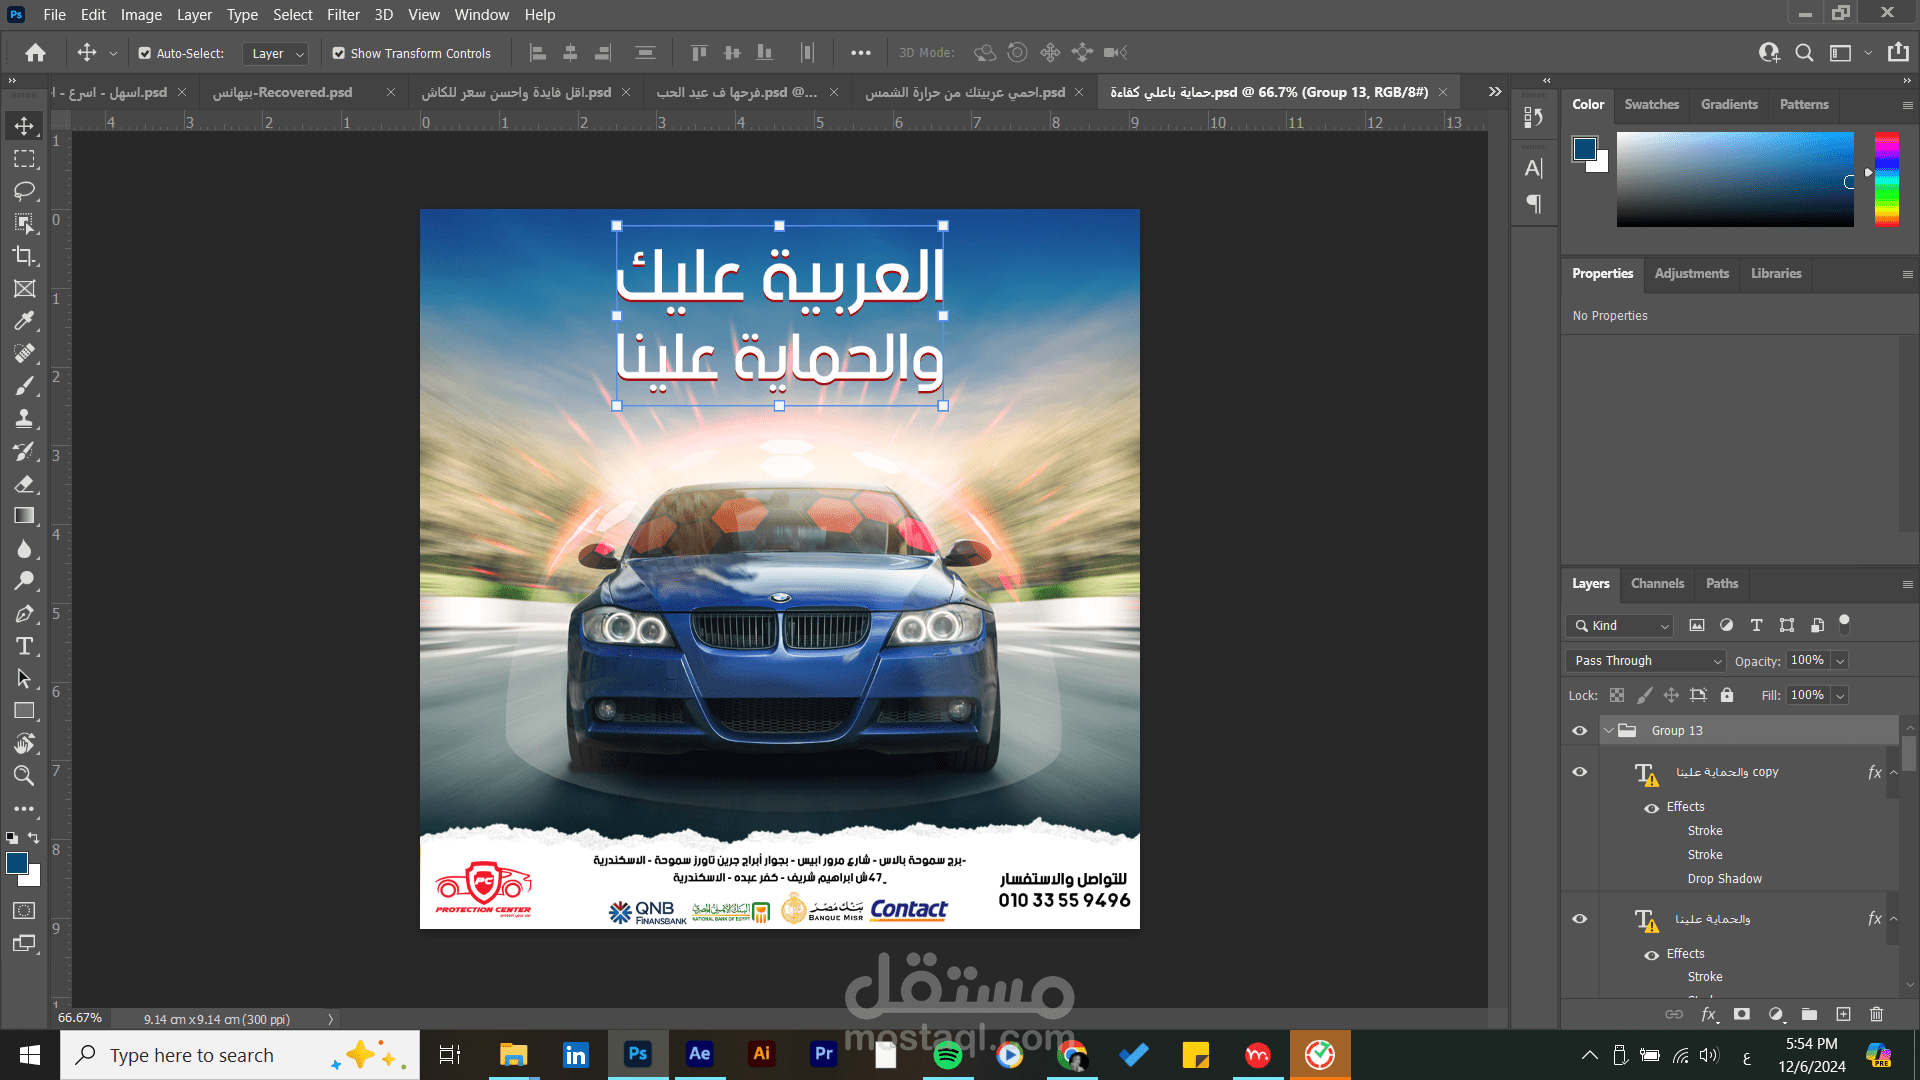Choose the Horizontal Type tool
Viewport: 1920px width, 1080px height.
[x=24, y=646]
